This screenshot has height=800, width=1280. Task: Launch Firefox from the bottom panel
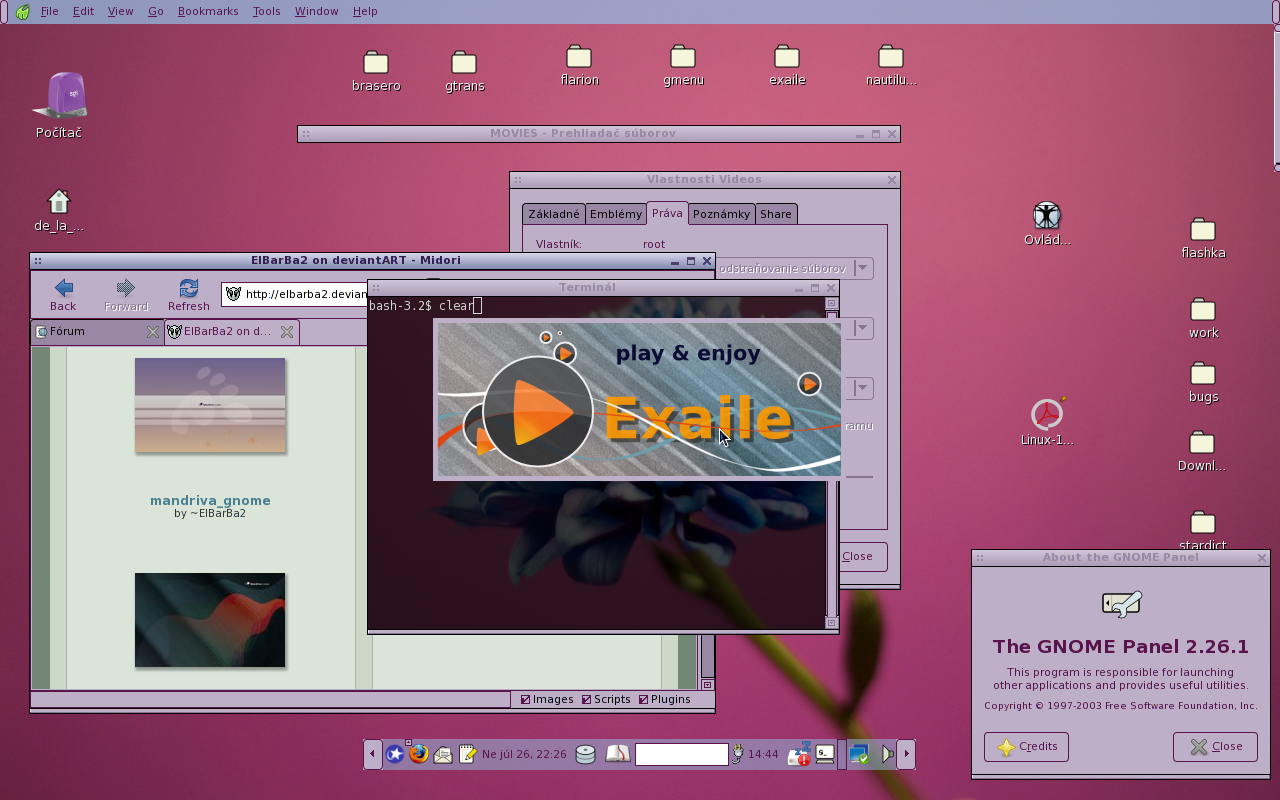[419, 754]
